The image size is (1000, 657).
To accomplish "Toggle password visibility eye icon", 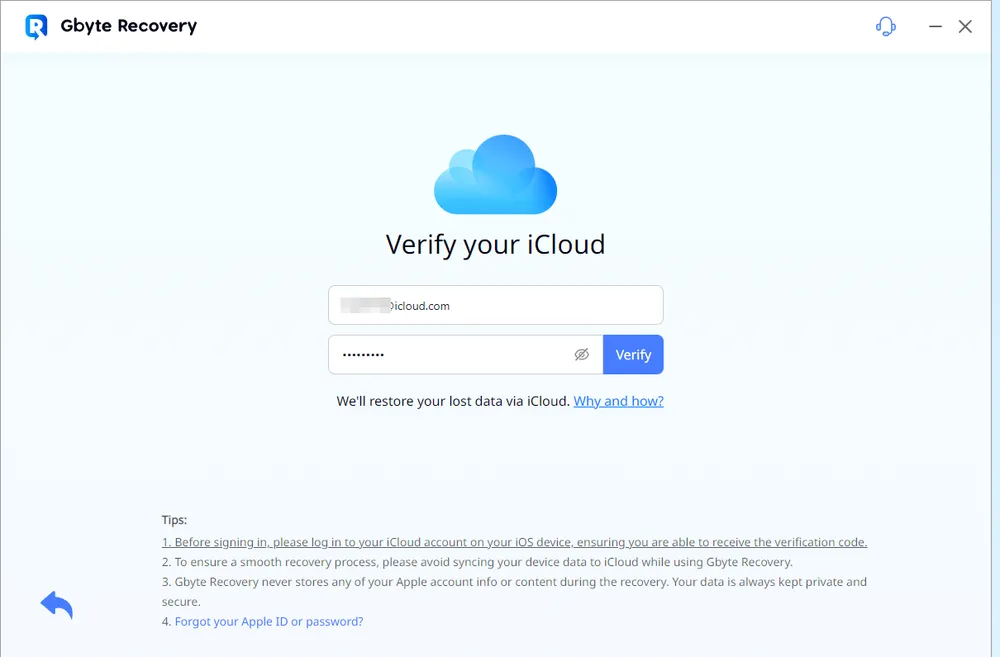I will (x=582, y=355).
